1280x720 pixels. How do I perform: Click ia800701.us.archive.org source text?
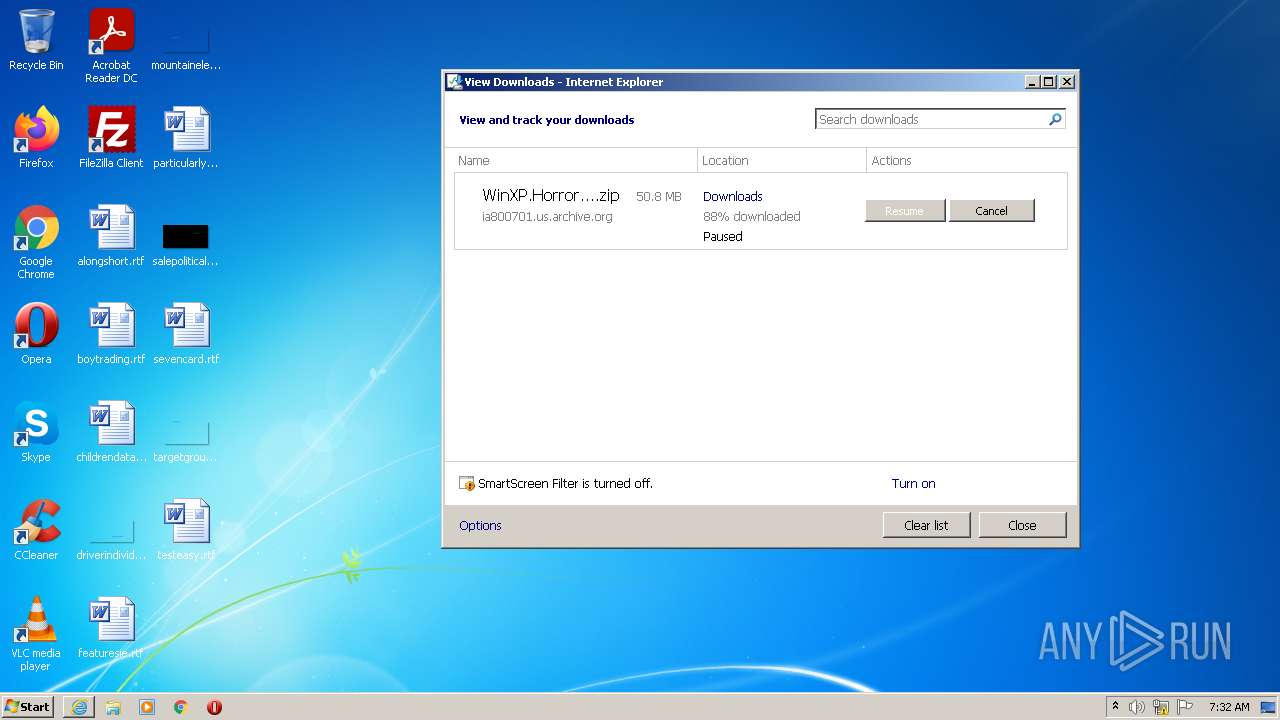click(x=547, y=217)
